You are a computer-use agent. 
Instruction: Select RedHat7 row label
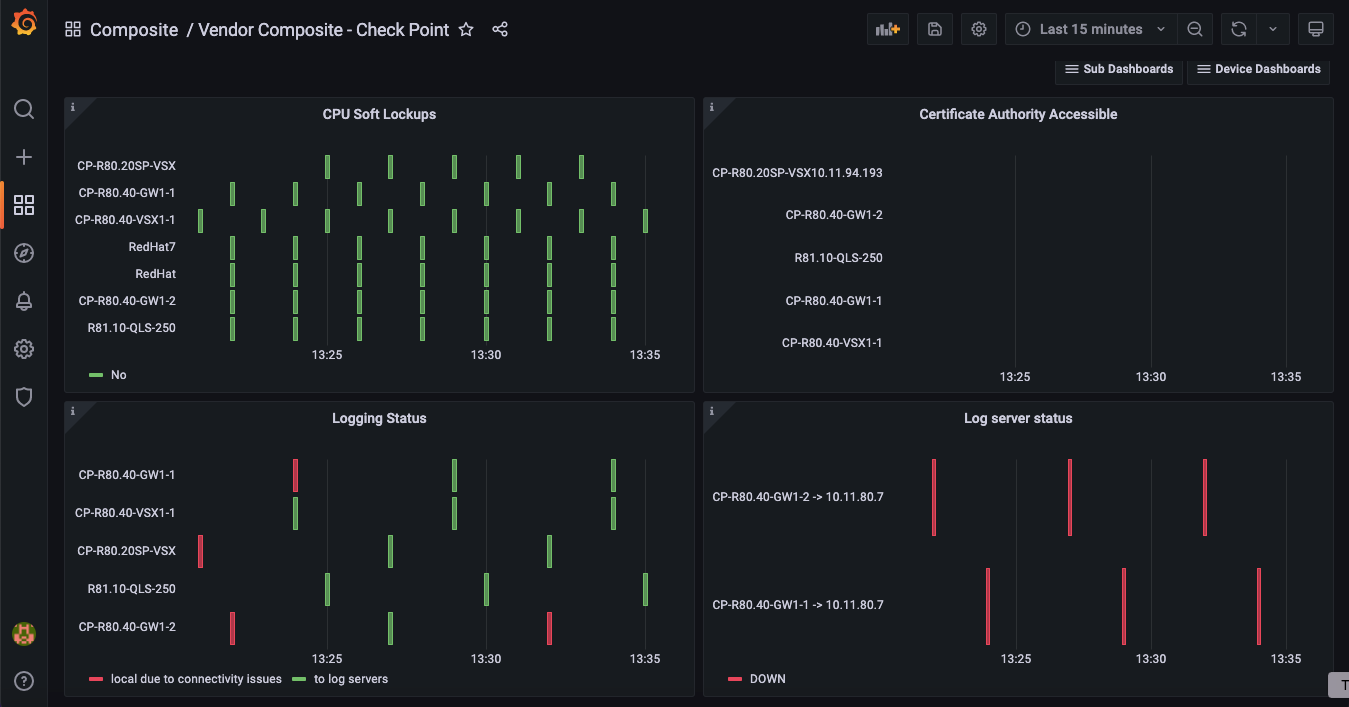[152, 247]
